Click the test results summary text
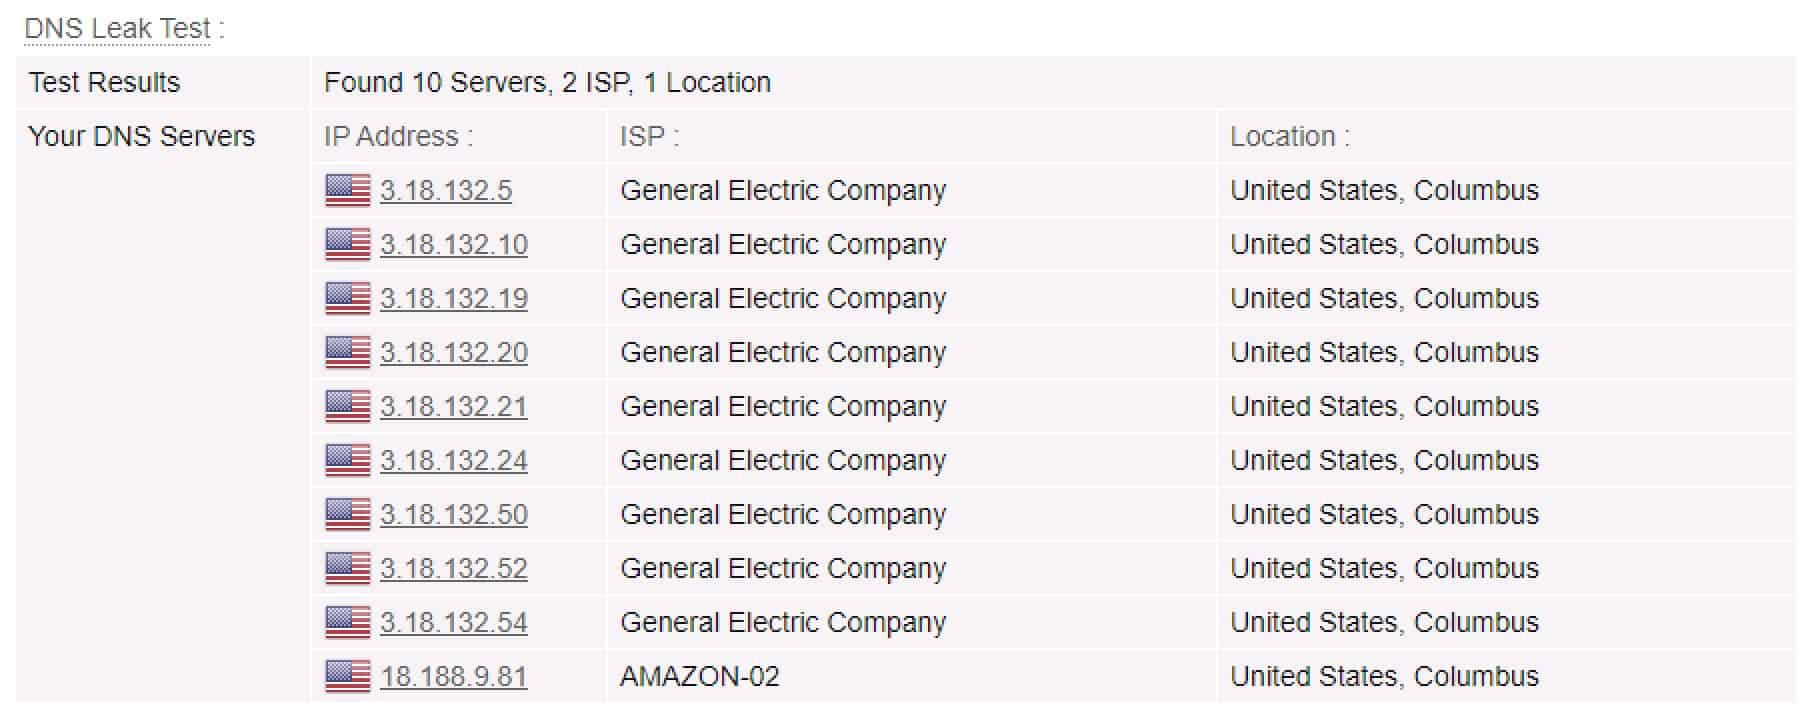Image resolution: width=1812 pixels, height=716 pixels. [x=547, y=82]
